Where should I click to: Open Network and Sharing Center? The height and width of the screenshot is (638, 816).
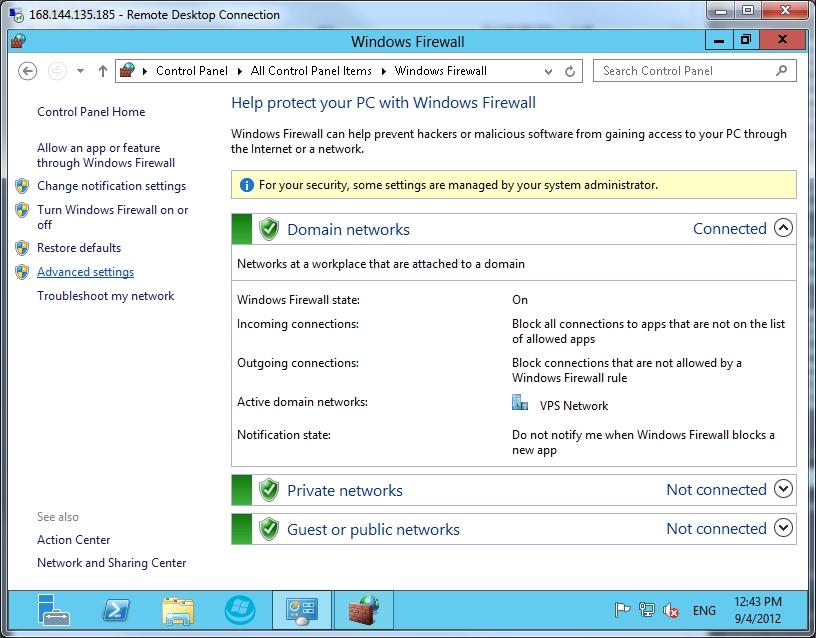point(111,563)
